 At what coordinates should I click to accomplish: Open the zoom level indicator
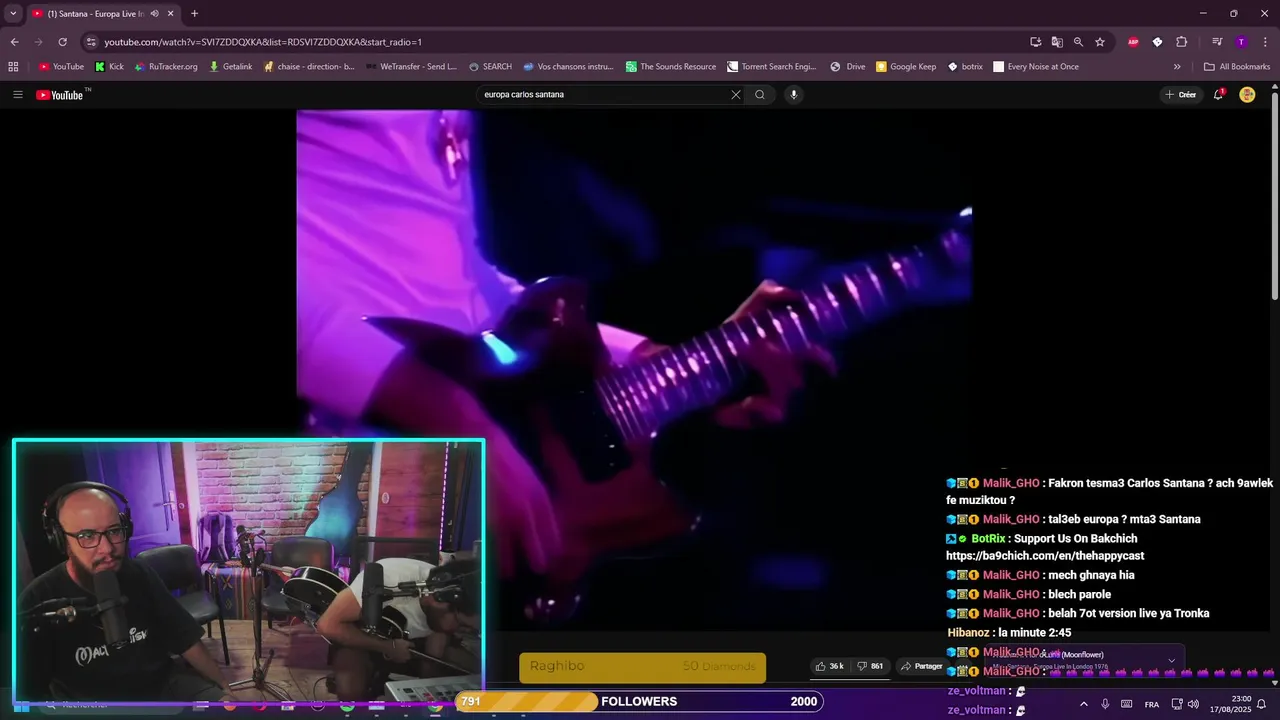[1078, 42]
